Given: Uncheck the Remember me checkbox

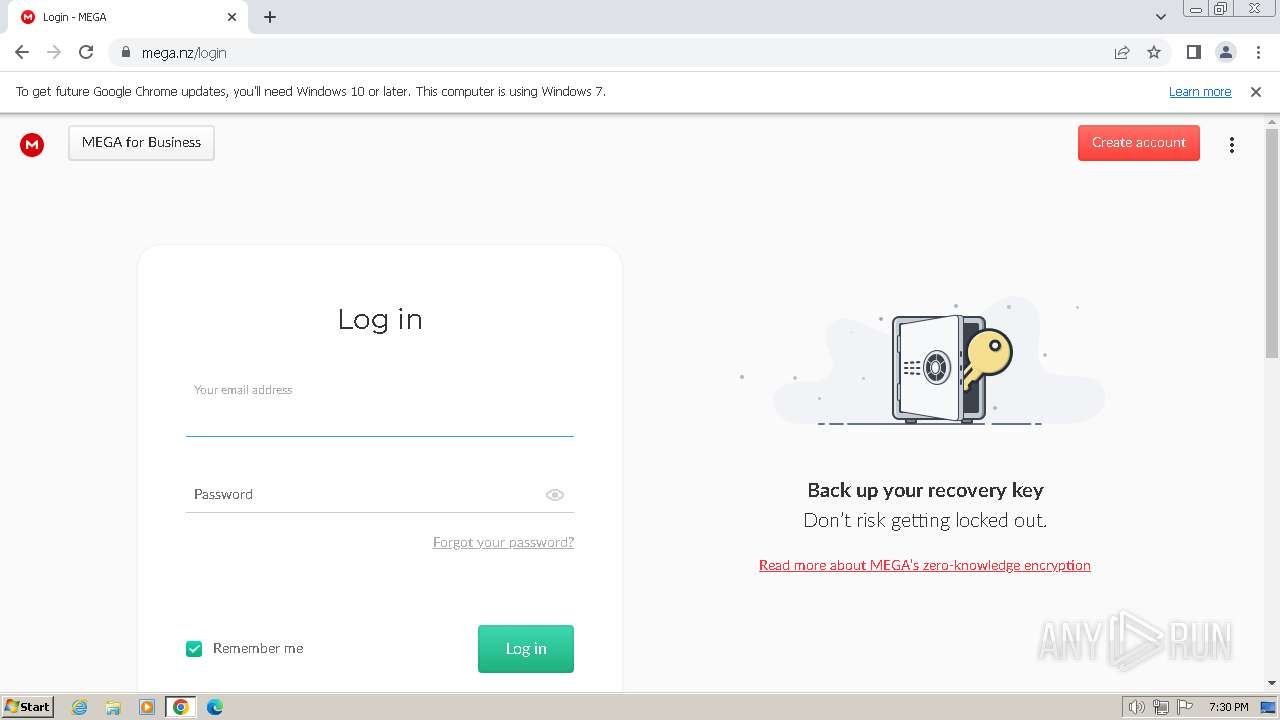Looking at the screenshot, I should tap(194, 649).
